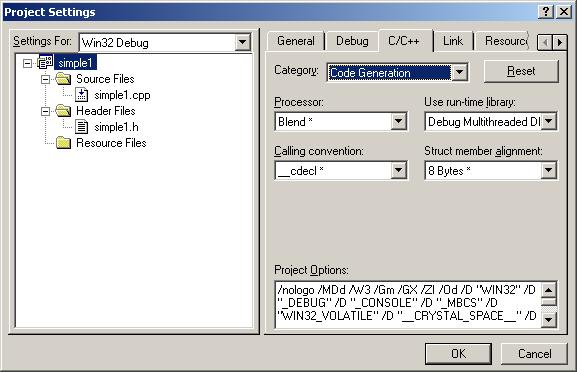Switch to the Resources tab
Screen dimensions: 577x372
click(x=503, y=41)
